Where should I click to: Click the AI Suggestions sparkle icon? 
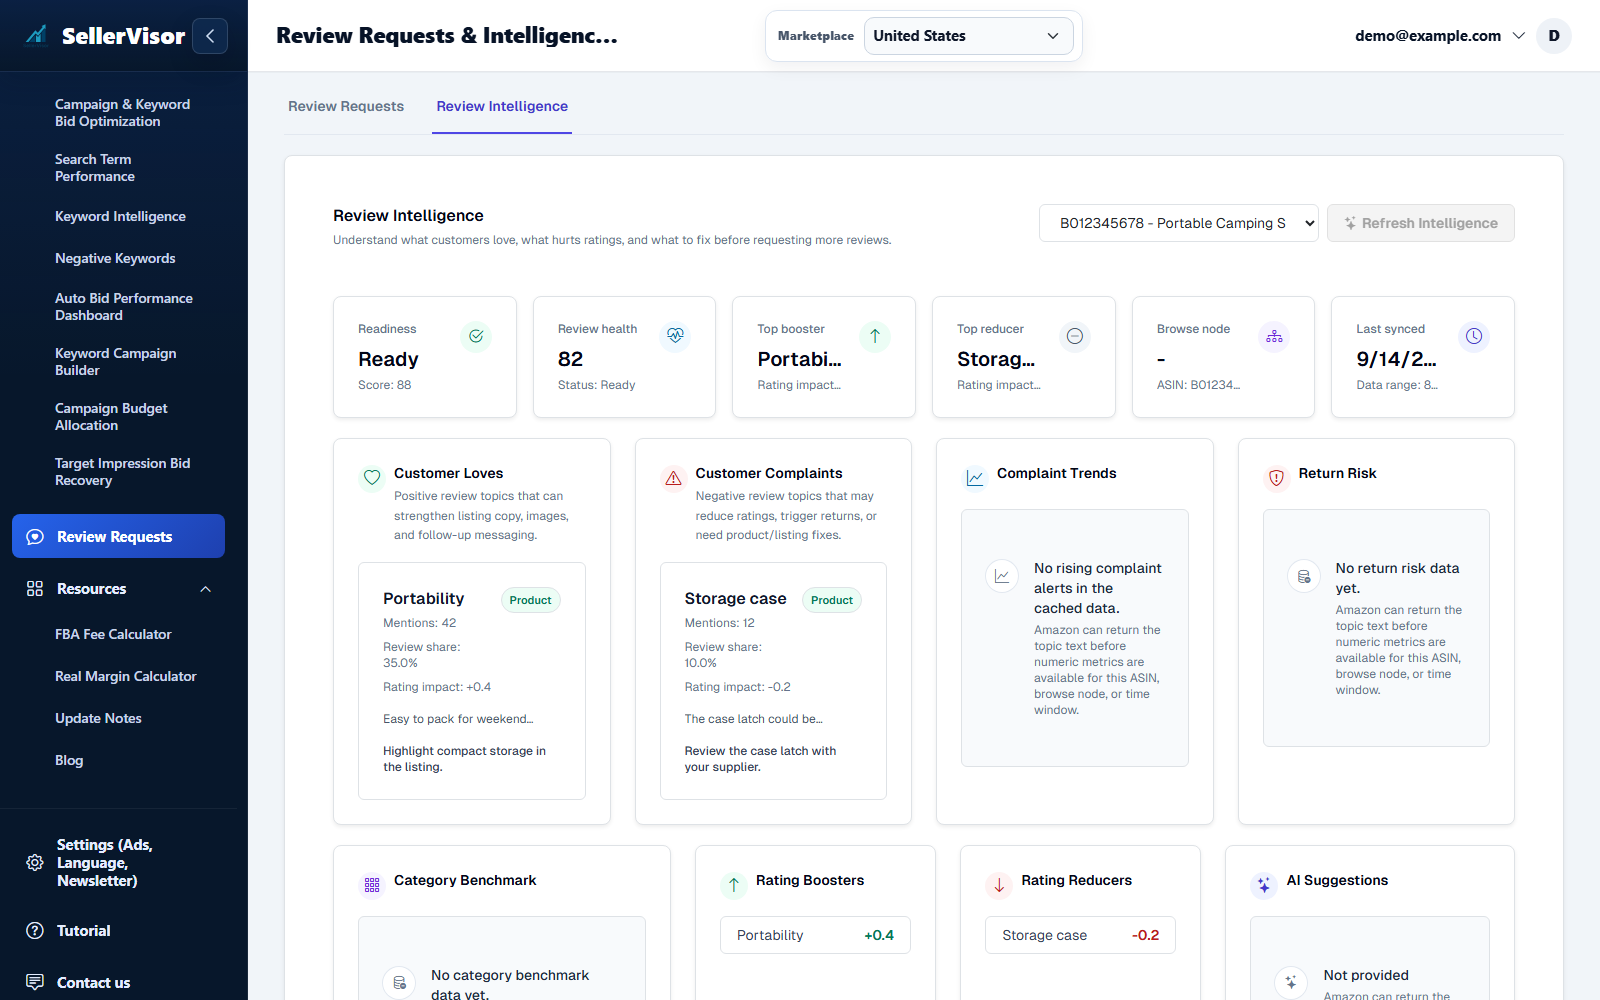coord(1264,885)
